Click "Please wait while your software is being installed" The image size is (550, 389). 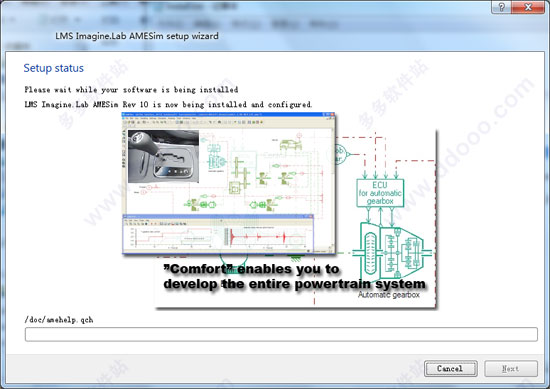pyautogui.click(x=131, y=90)
